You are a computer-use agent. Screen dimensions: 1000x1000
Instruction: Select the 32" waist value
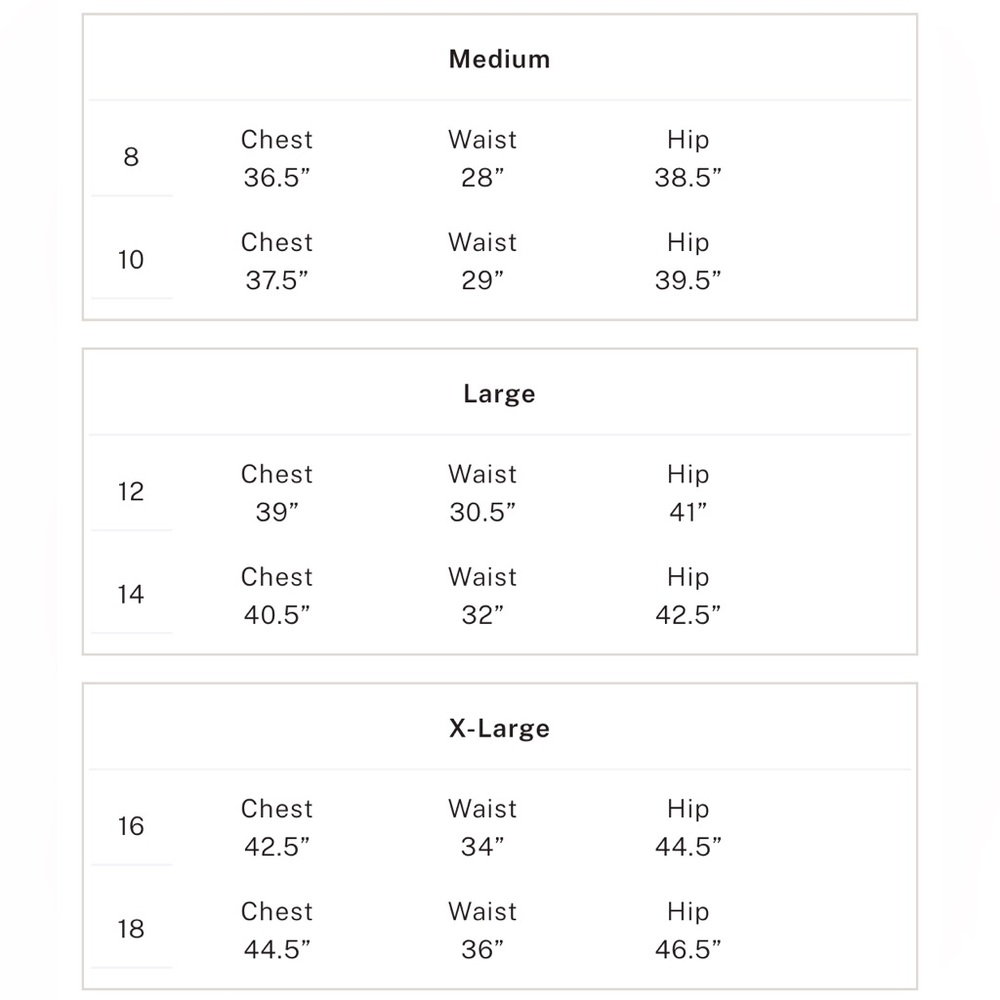click(x=483, y=616)
